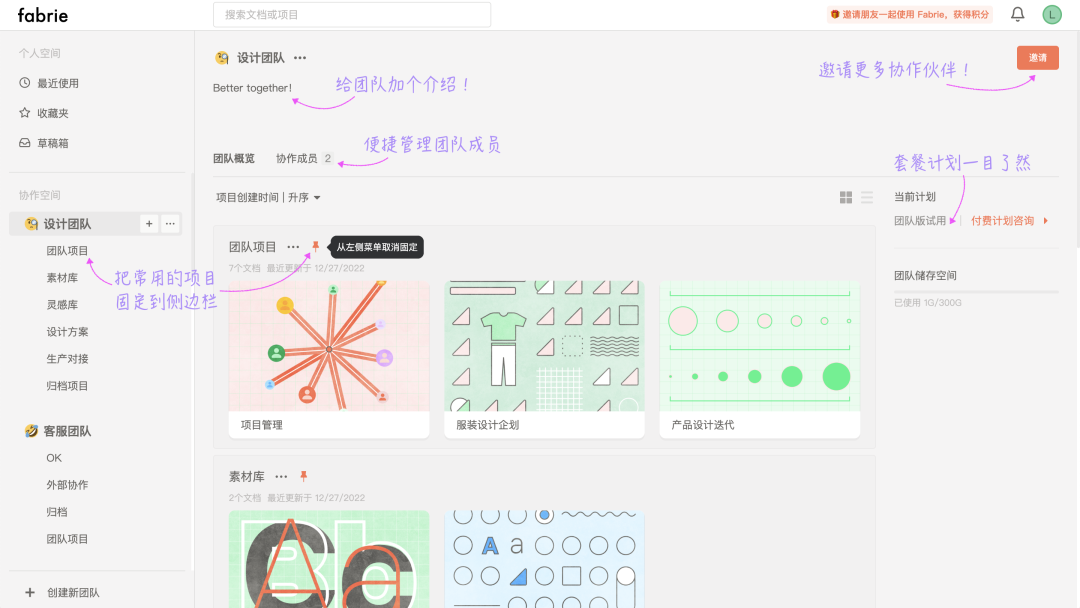The height and width of the screenshot is (608, 1080).
Task: Open the typography Ba thumbnail in 素材库
Action: click(329, 559)
